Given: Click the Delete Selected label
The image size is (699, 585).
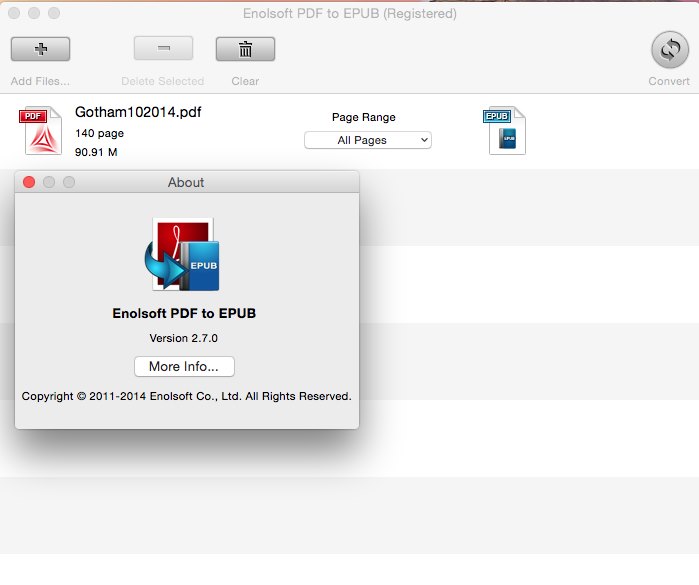Looking at the screenshot, I should pyautogui.click(x=163, y=81).
